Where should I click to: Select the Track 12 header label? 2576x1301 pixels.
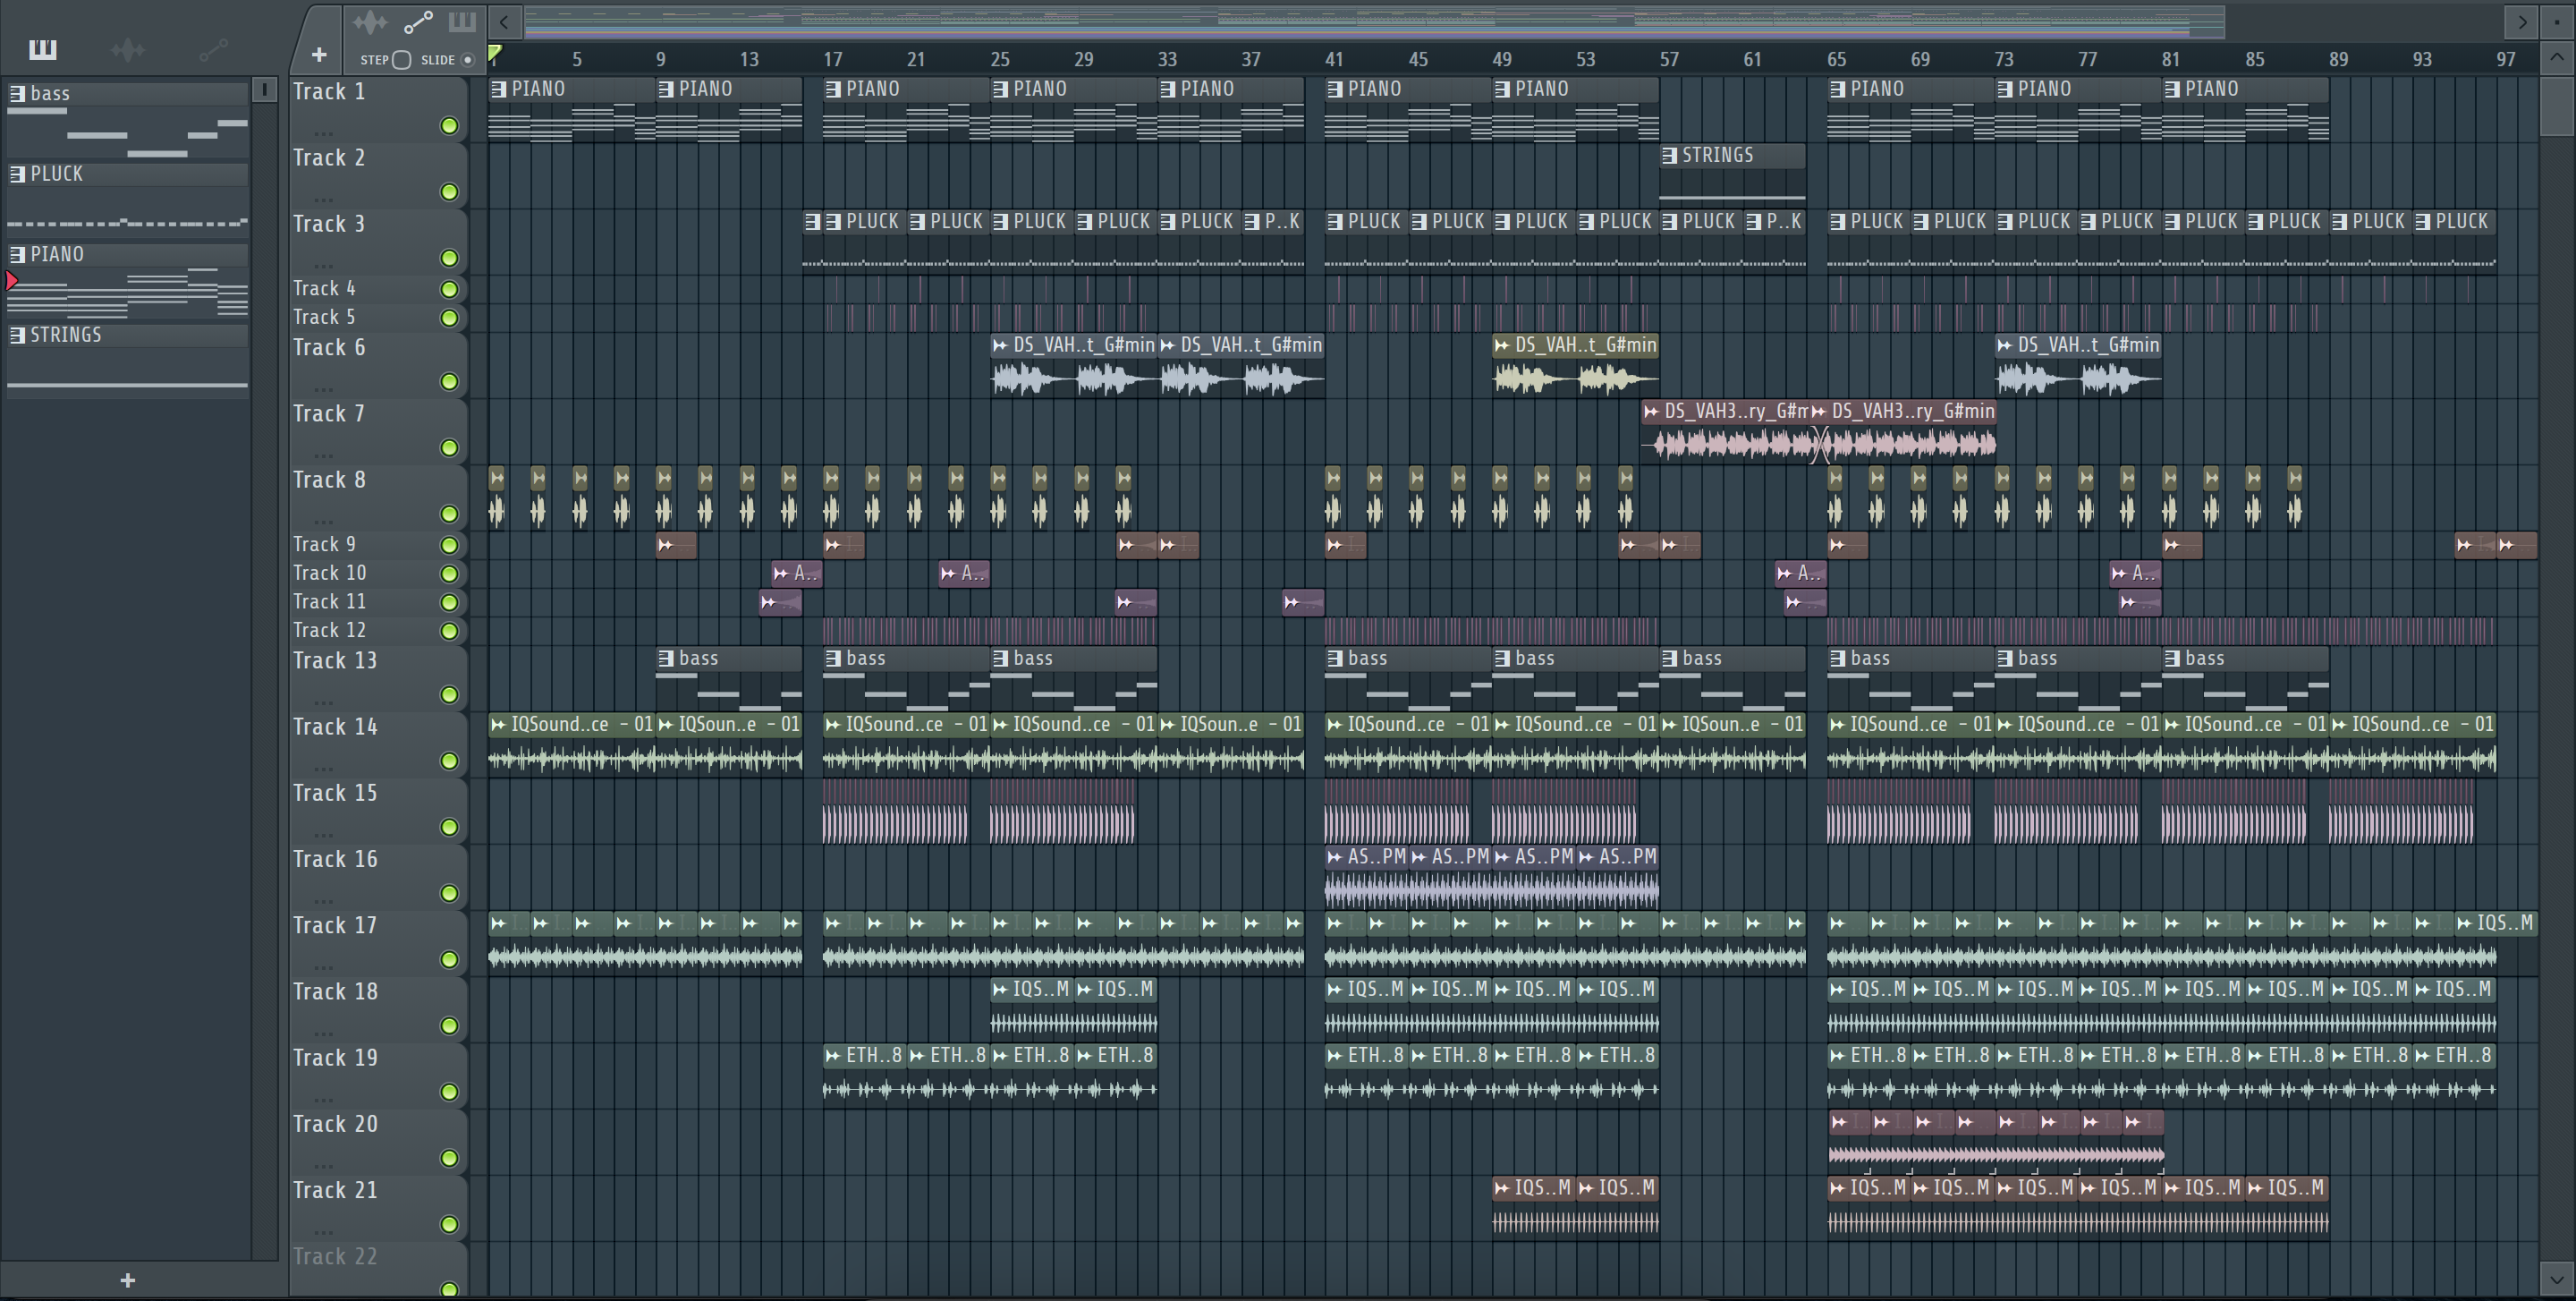tap(329, 630)
